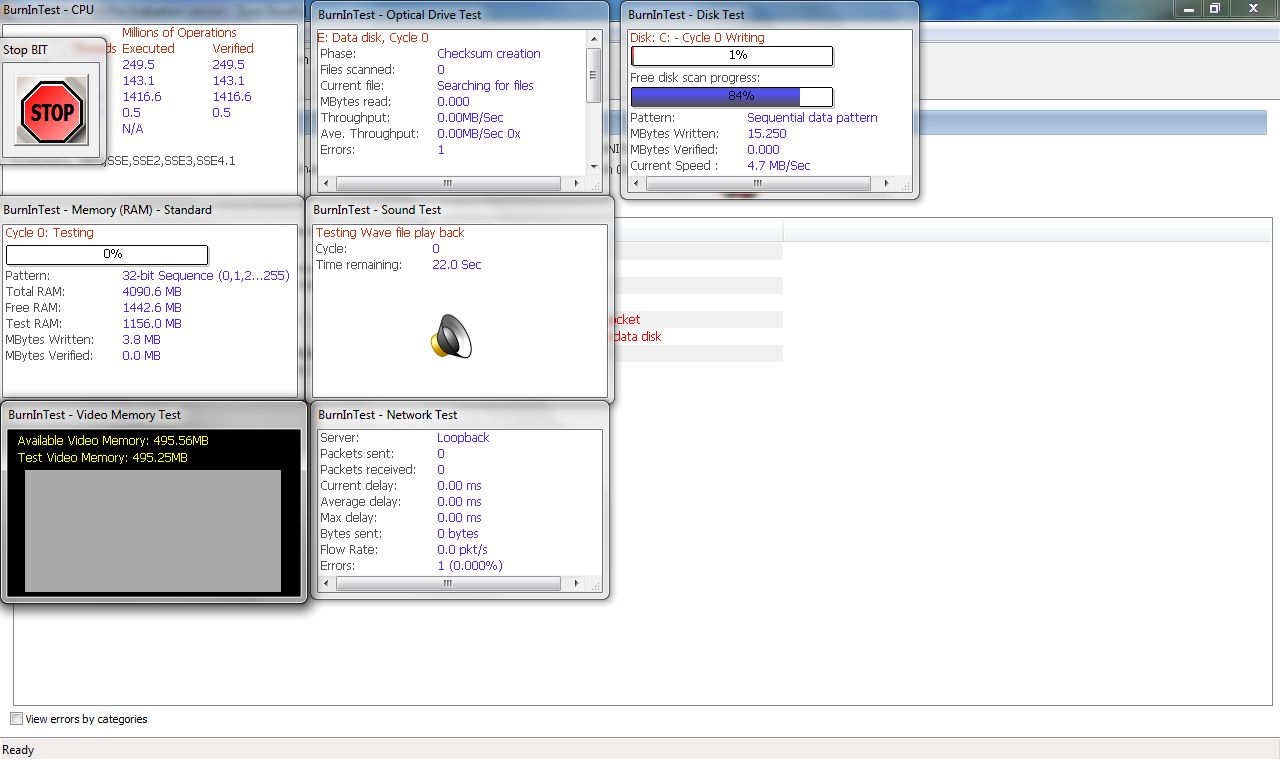The image size is (1280, 760).
Task: Click the Optical Drive Test vertical scrollbar up arrow
Action: (x=593, y=37)
